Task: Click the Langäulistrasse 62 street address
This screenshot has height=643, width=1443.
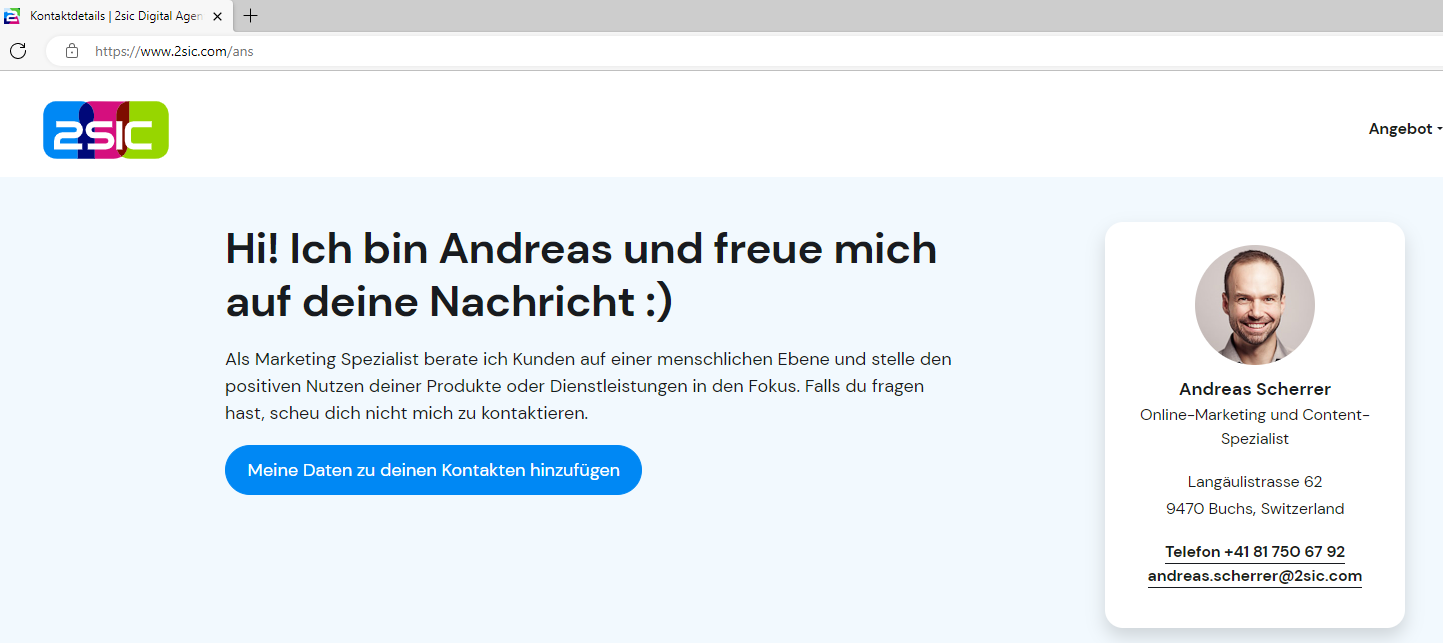Action: point(1254,482)
